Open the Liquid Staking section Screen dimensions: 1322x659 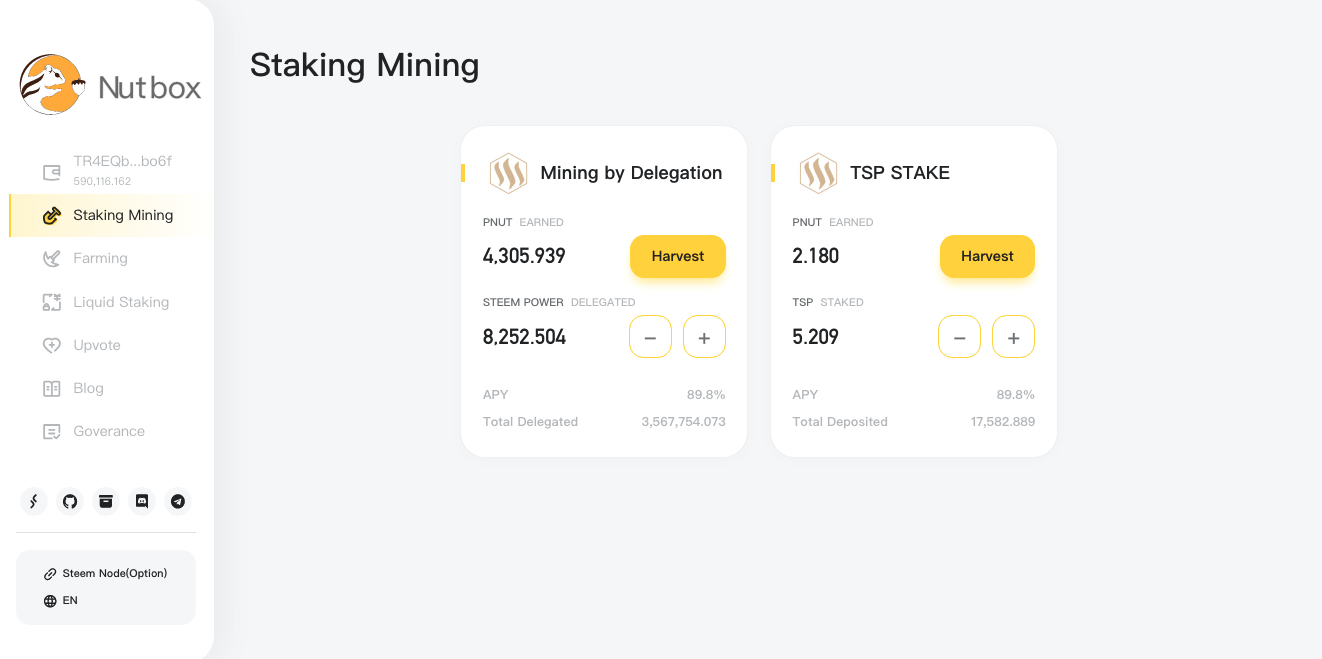[x=120, y=302]
